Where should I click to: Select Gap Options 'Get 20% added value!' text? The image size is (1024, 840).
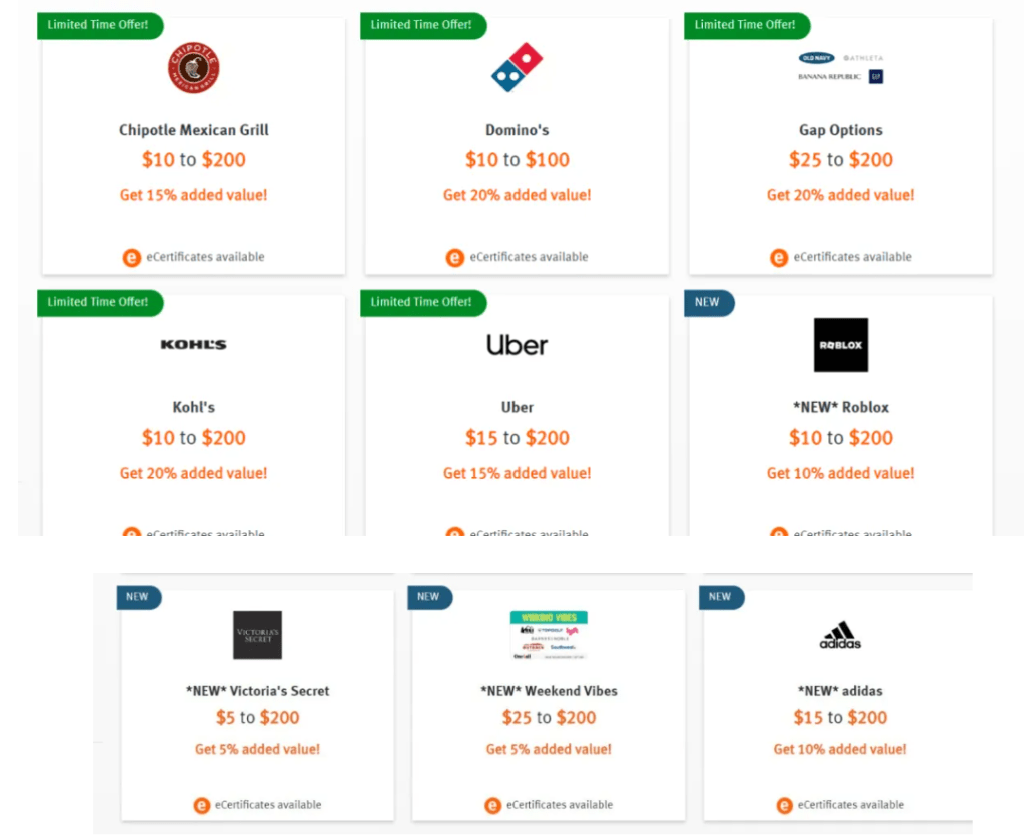[x=840, y=195]
